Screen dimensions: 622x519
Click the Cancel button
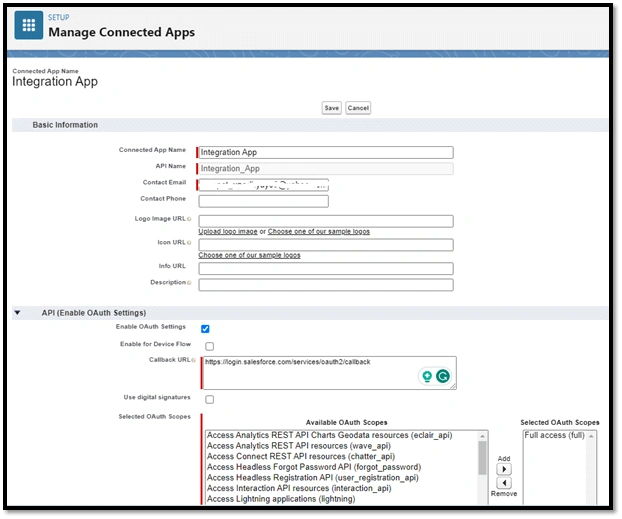[x=358, y=108]
